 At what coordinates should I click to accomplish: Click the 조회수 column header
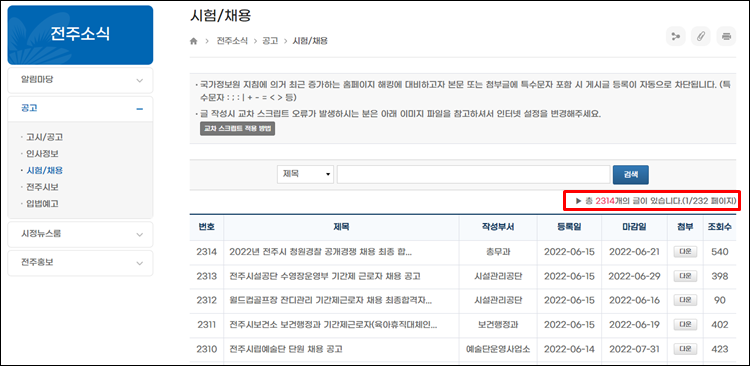[719, 227]
